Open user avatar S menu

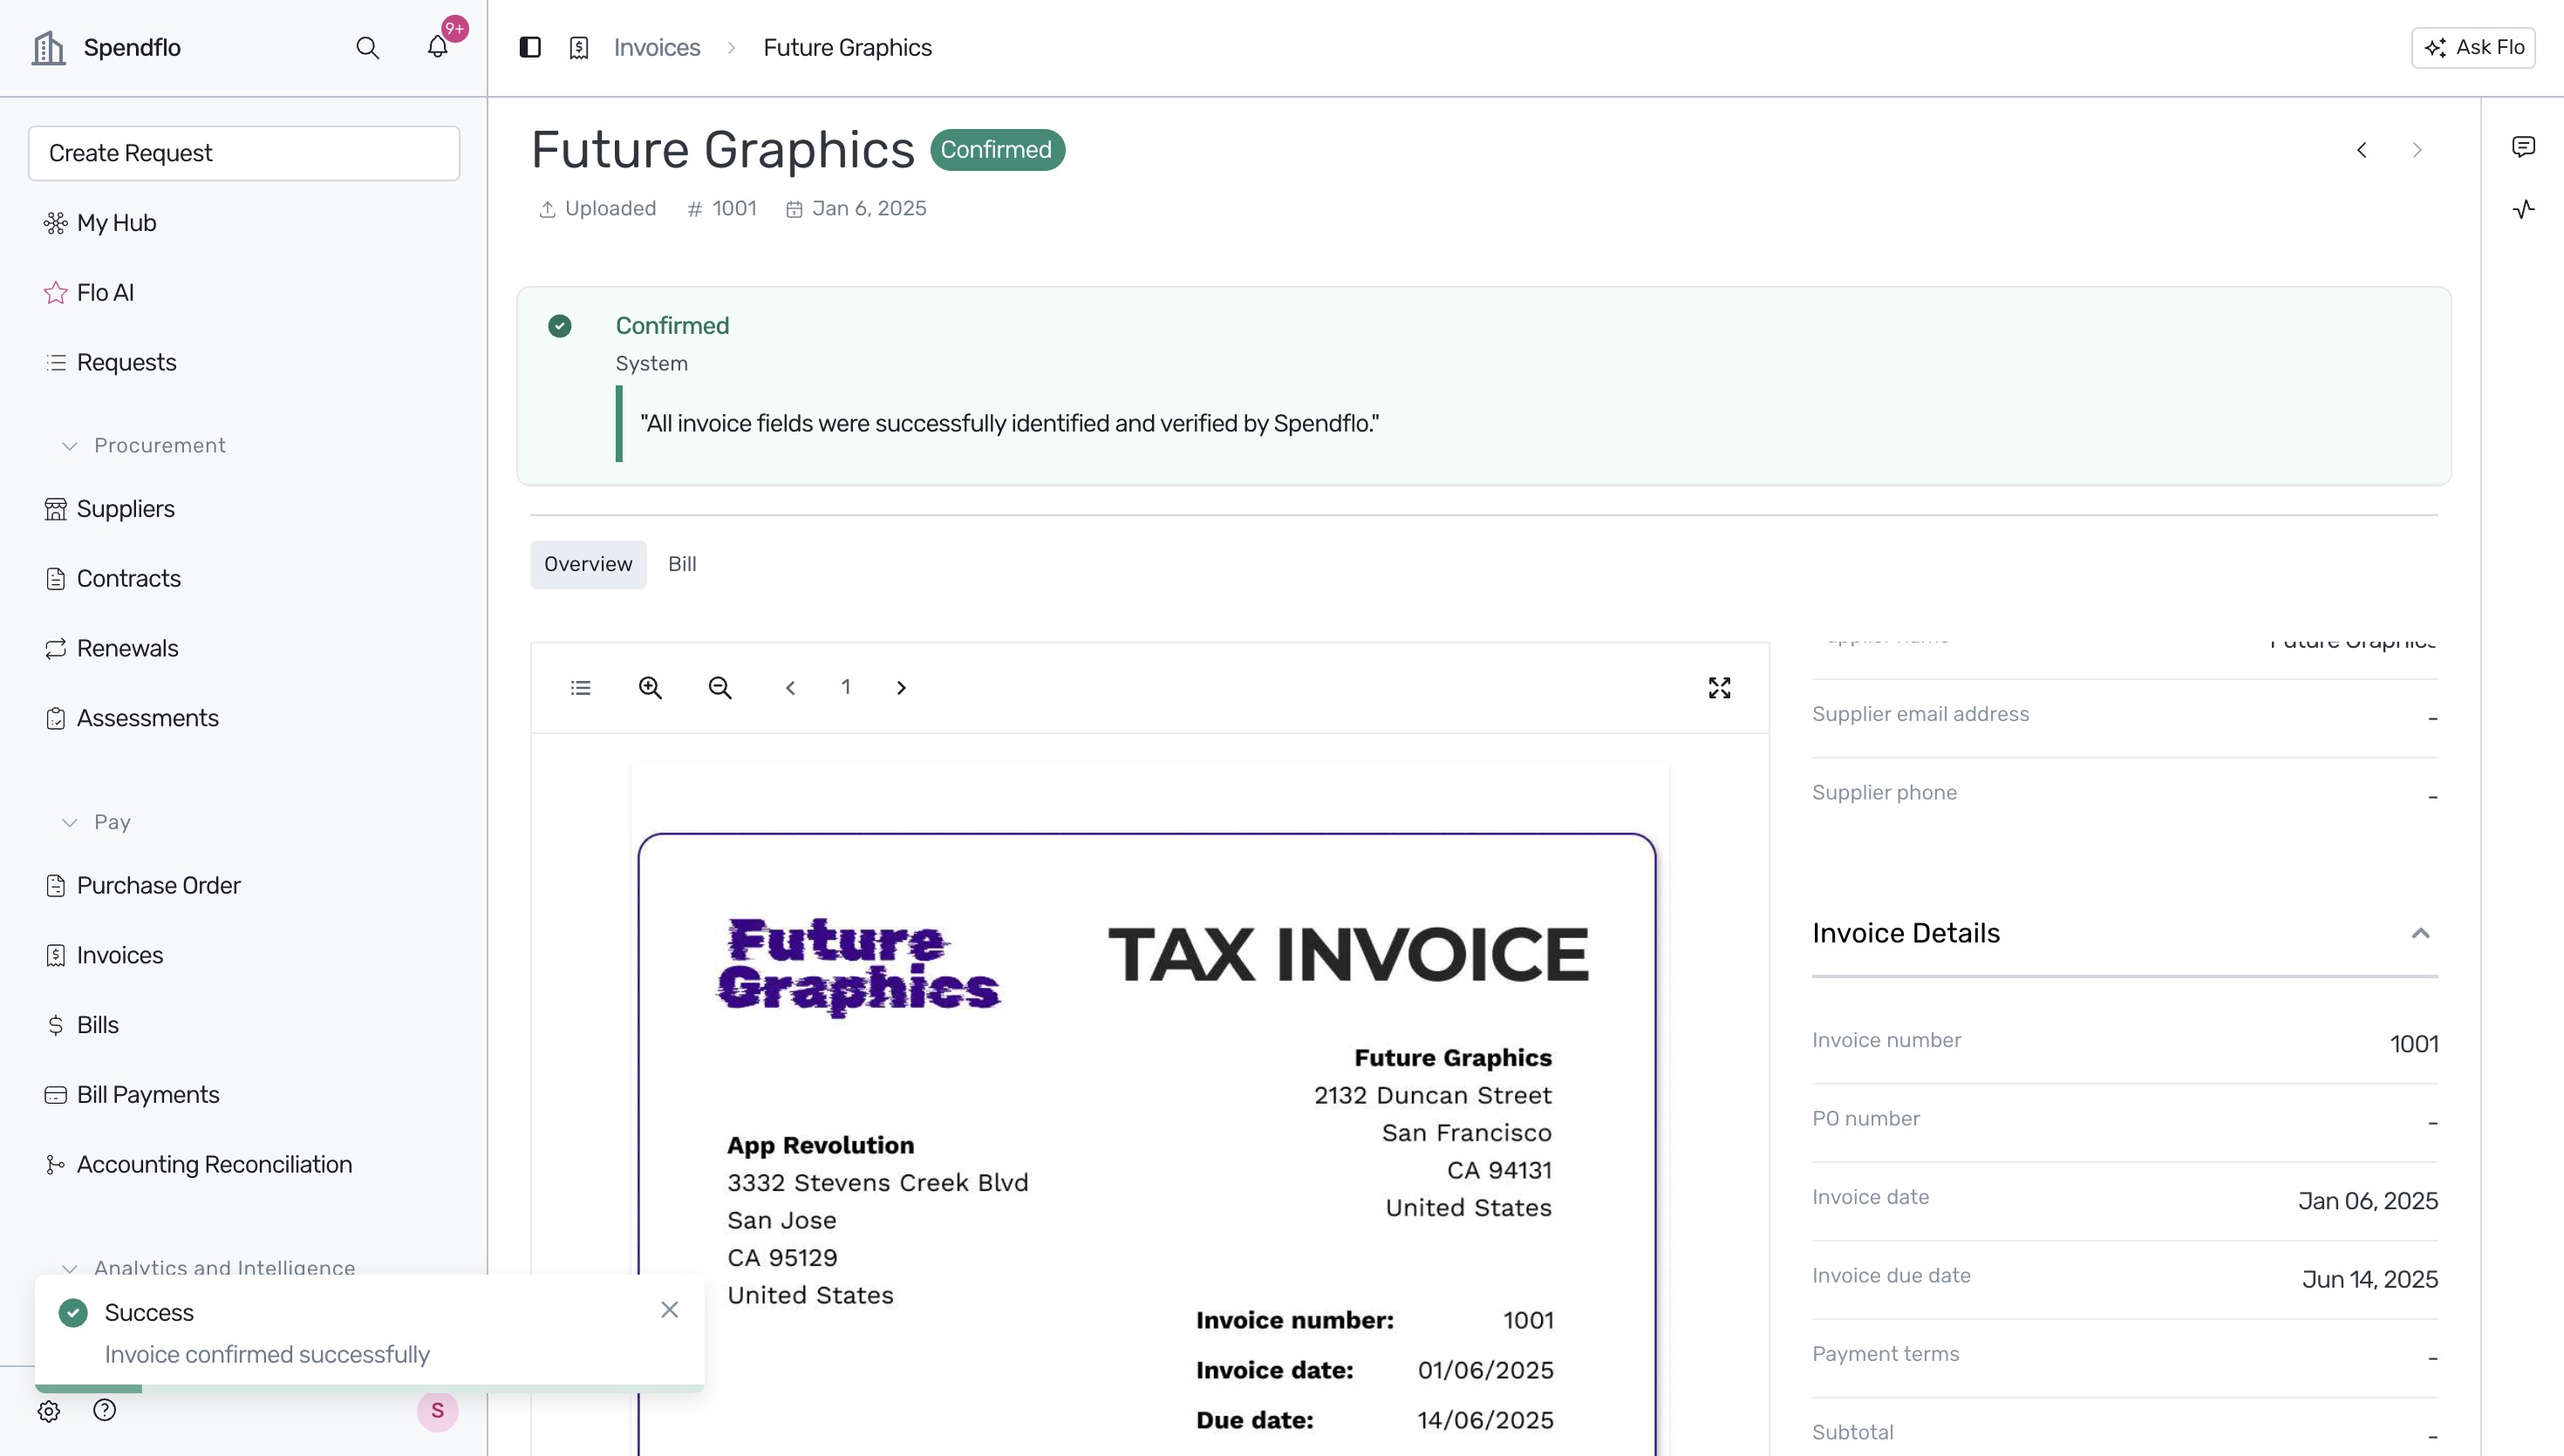point(437,1411)
